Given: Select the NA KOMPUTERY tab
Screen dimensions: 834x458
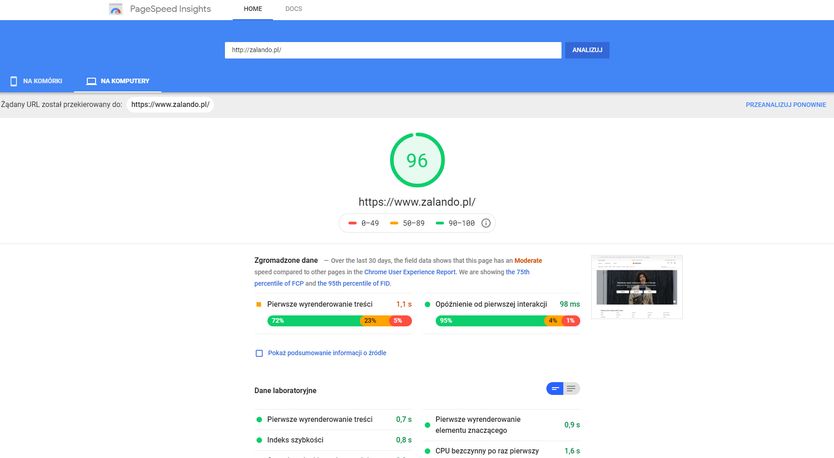Looking at the screenshot, I should 118,81.
